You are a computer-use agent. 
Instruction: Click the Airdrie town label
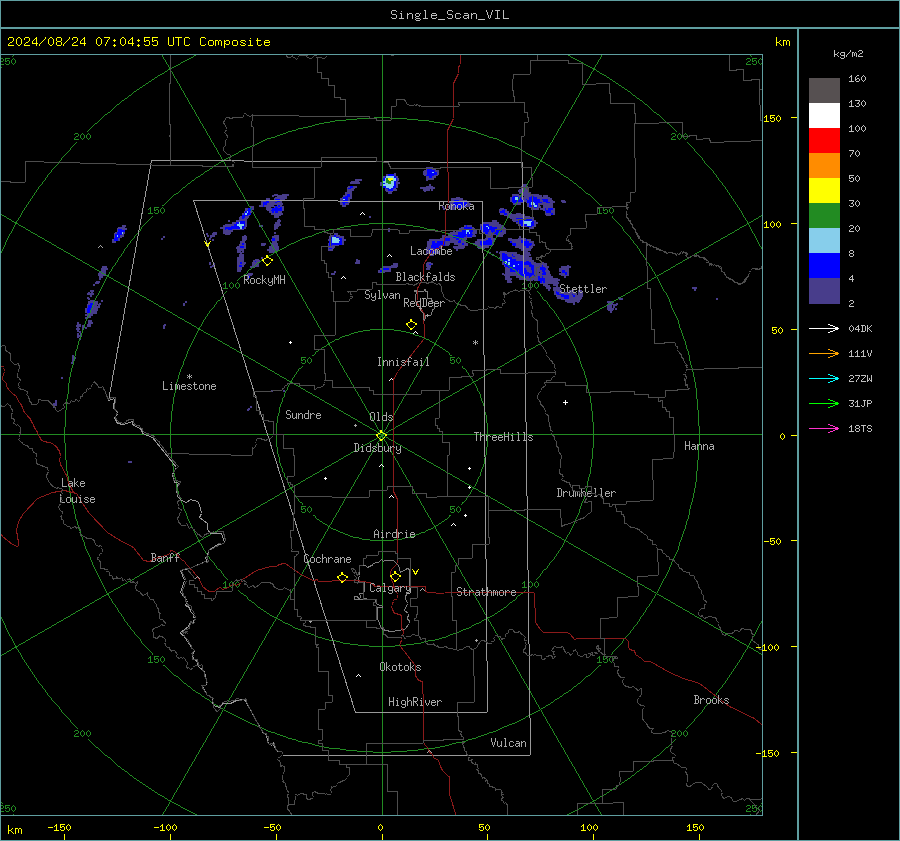[394, 534]
